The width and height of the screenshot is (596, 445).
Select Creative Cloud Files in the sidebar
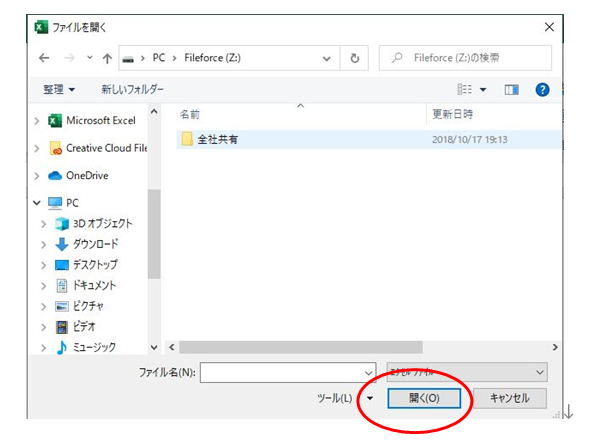coord(98,148)
